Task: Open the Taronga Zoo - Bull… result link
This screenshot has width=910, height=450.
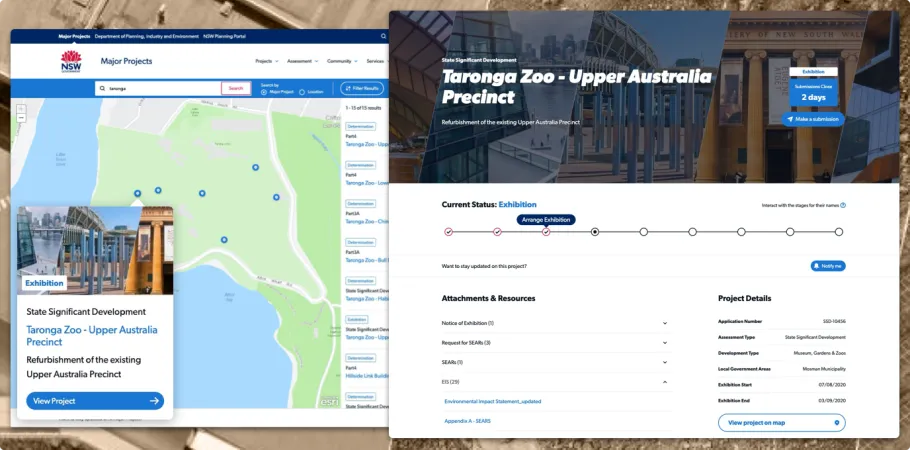Action: coord(367,260)
